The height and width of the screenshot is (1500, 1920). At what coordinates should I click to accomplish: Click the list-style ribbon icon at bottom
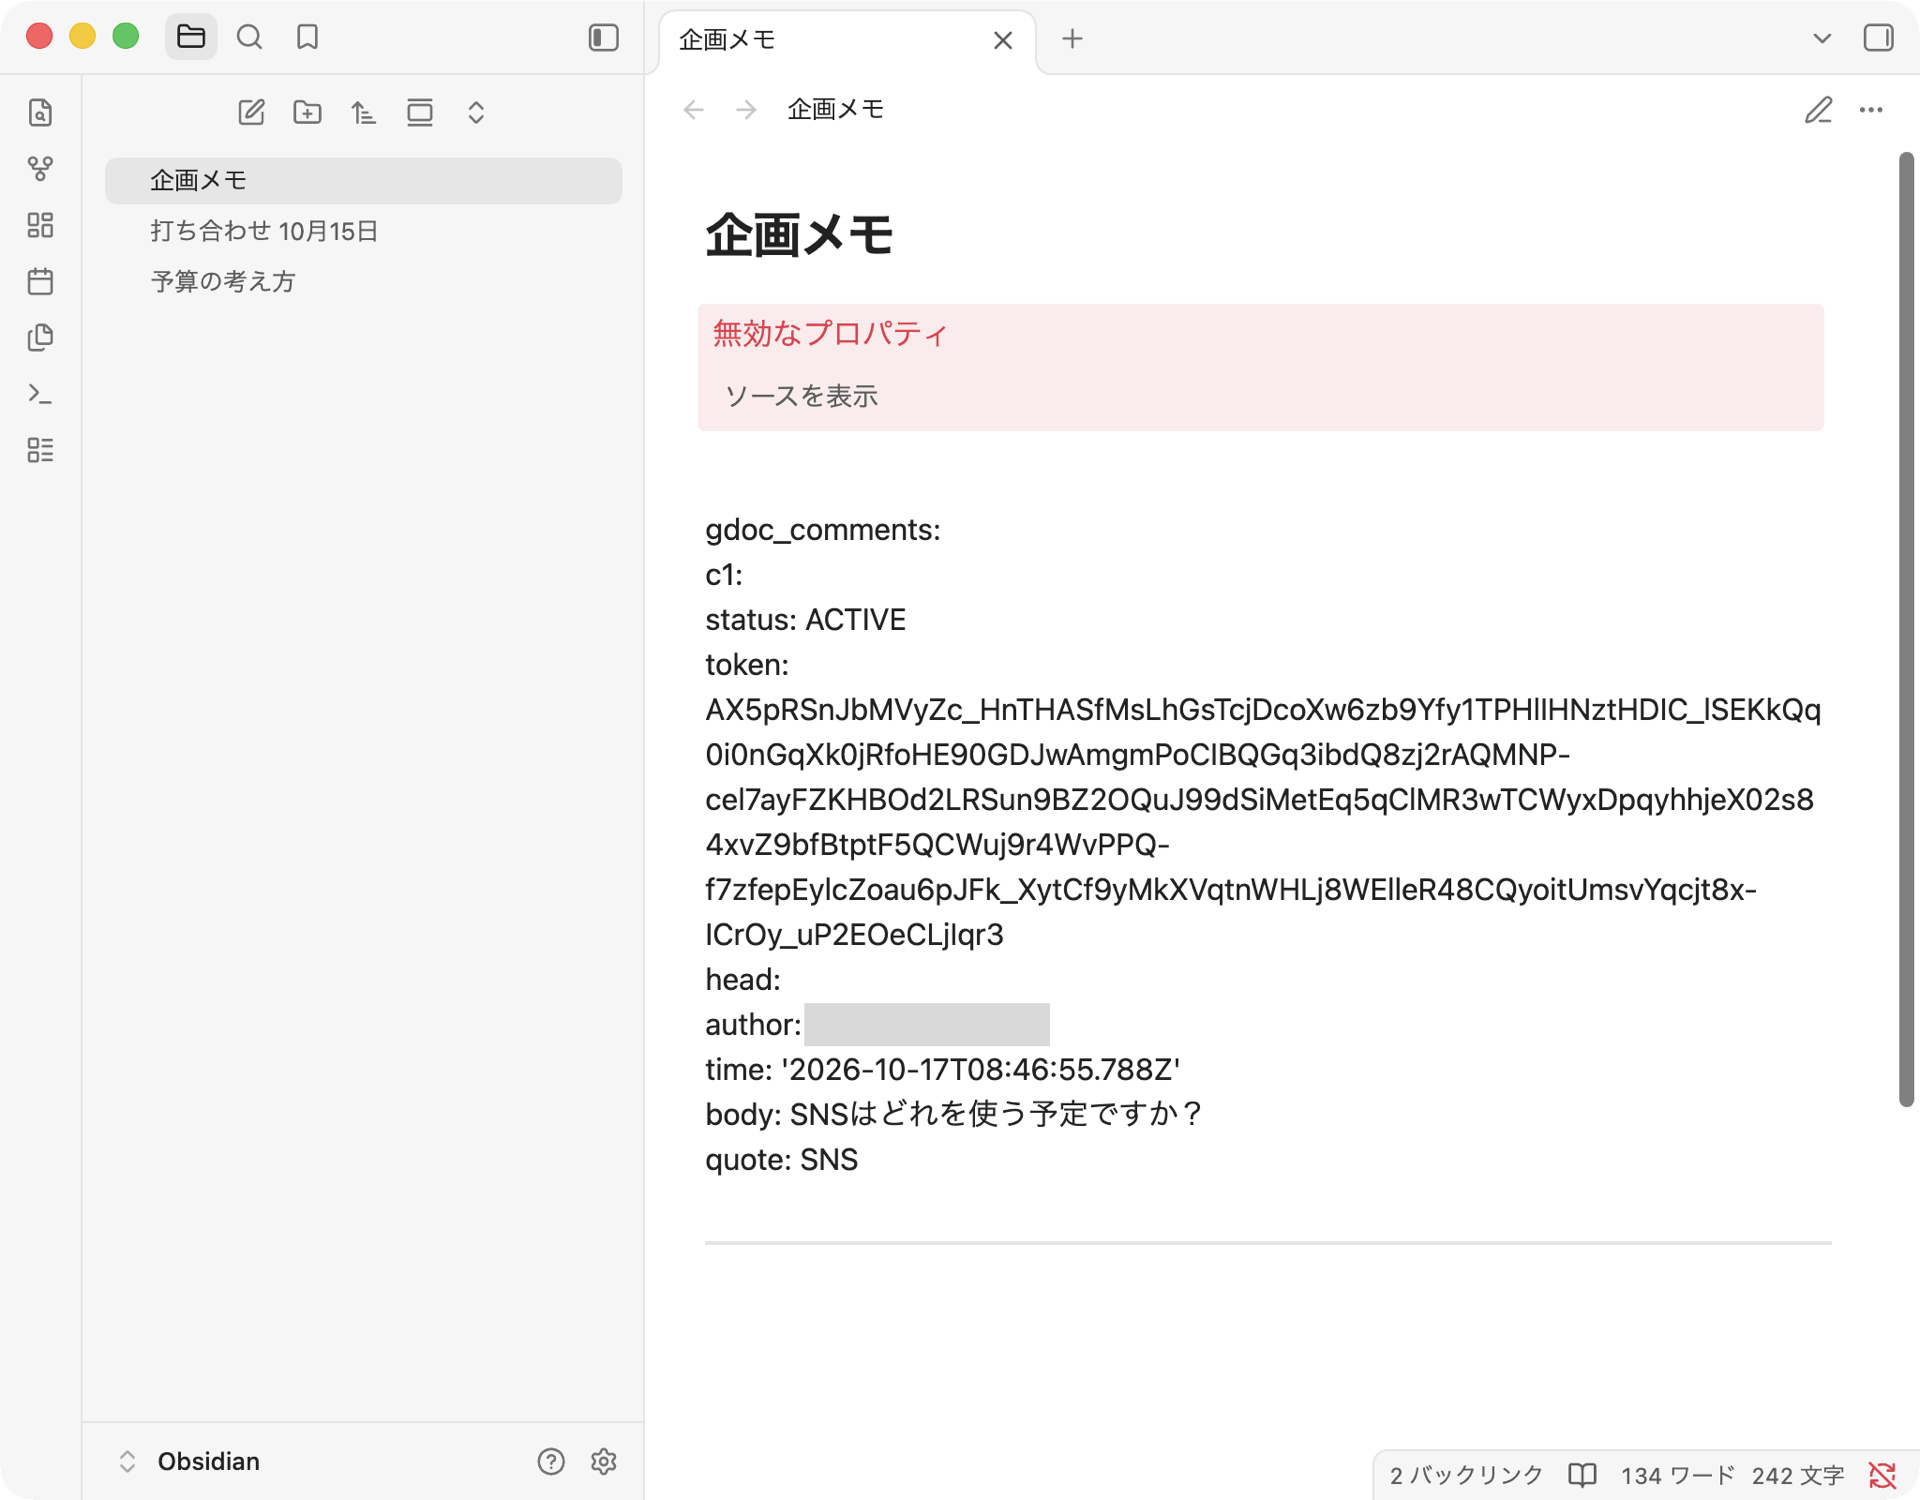(40, 450)
